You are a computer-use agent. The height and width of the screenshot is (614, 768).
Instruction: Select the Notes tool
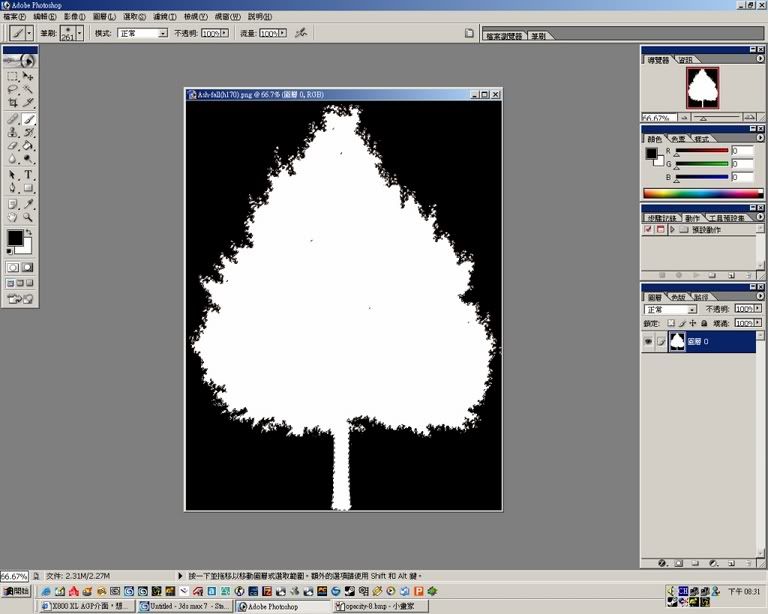[x=13, y=204]
